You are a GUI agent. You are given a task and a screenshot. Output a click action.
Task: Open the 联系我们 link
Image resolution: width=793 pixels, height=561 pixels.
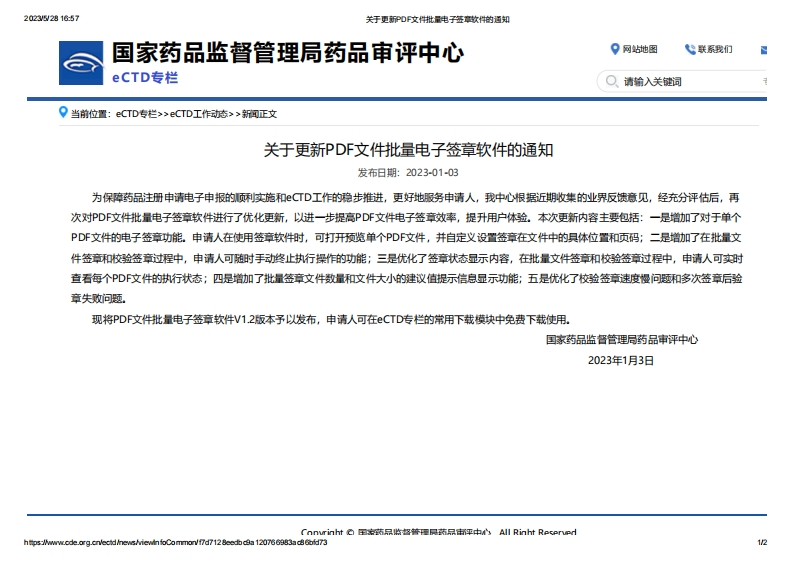click(x=715, y=49)
